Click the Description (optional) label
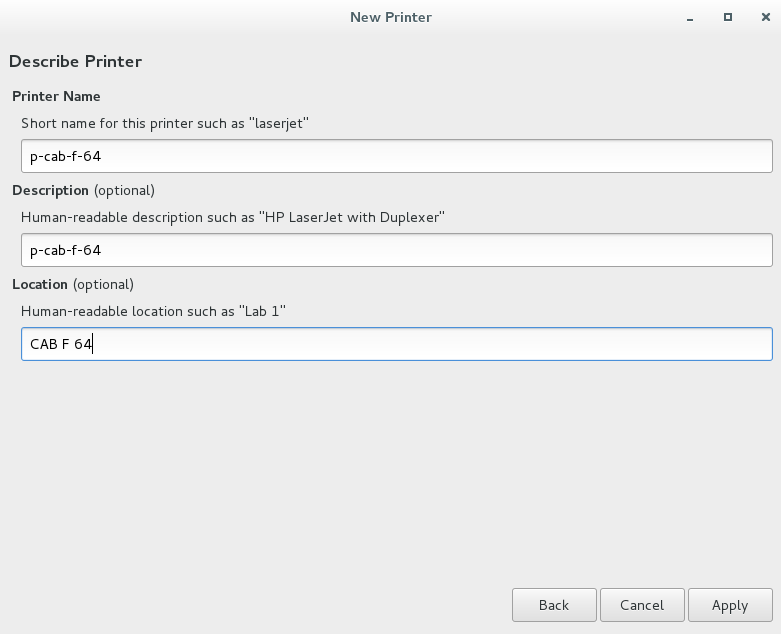The height and width of the screenshot is (634, 781). (x=84, y=190)
